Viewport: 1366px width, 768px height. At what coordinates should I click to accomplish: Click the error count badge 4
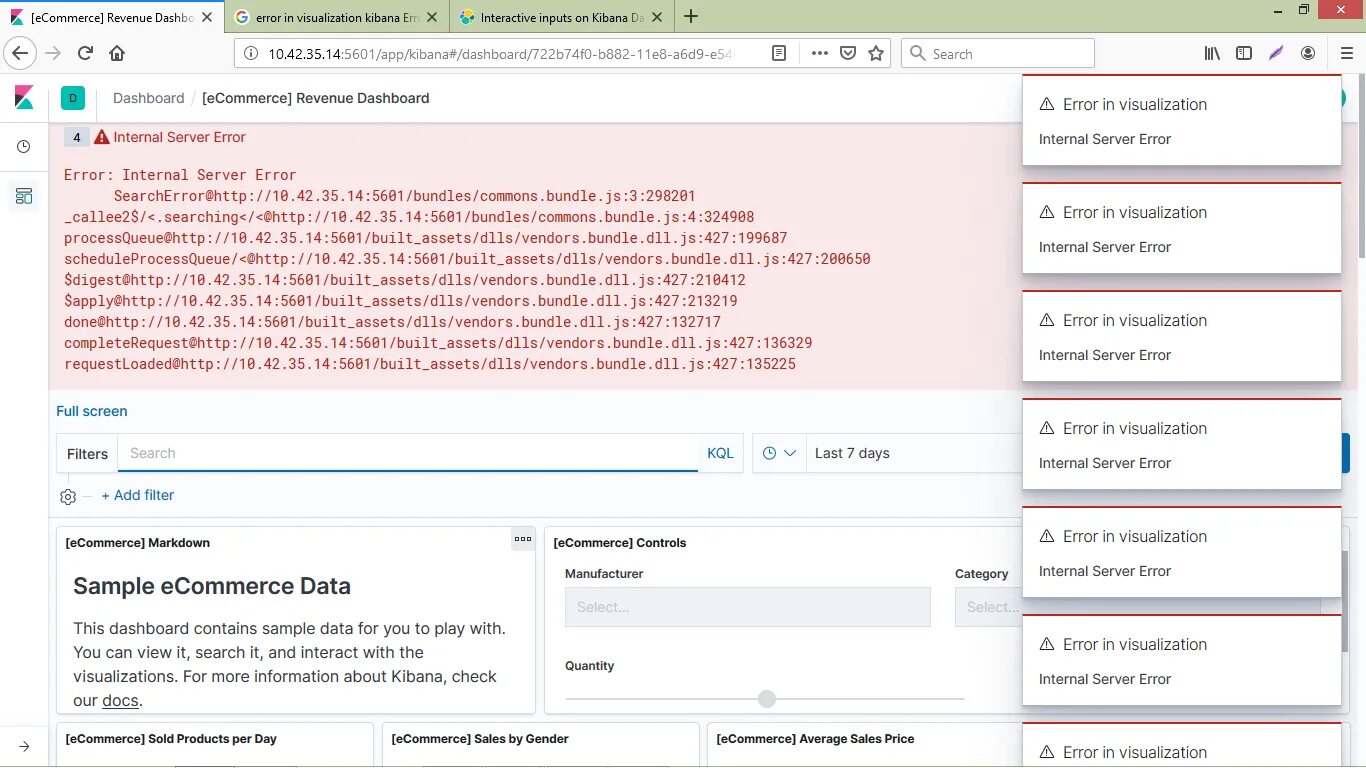click(76, 137)
